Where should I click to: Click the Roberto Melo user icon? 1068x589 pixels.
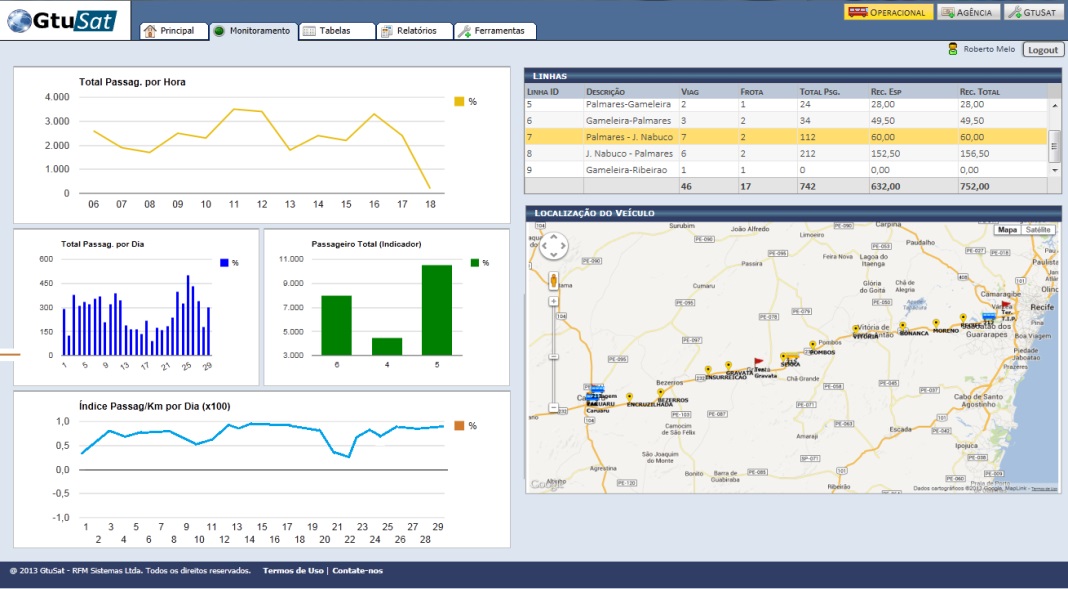[x=954, y=49]
